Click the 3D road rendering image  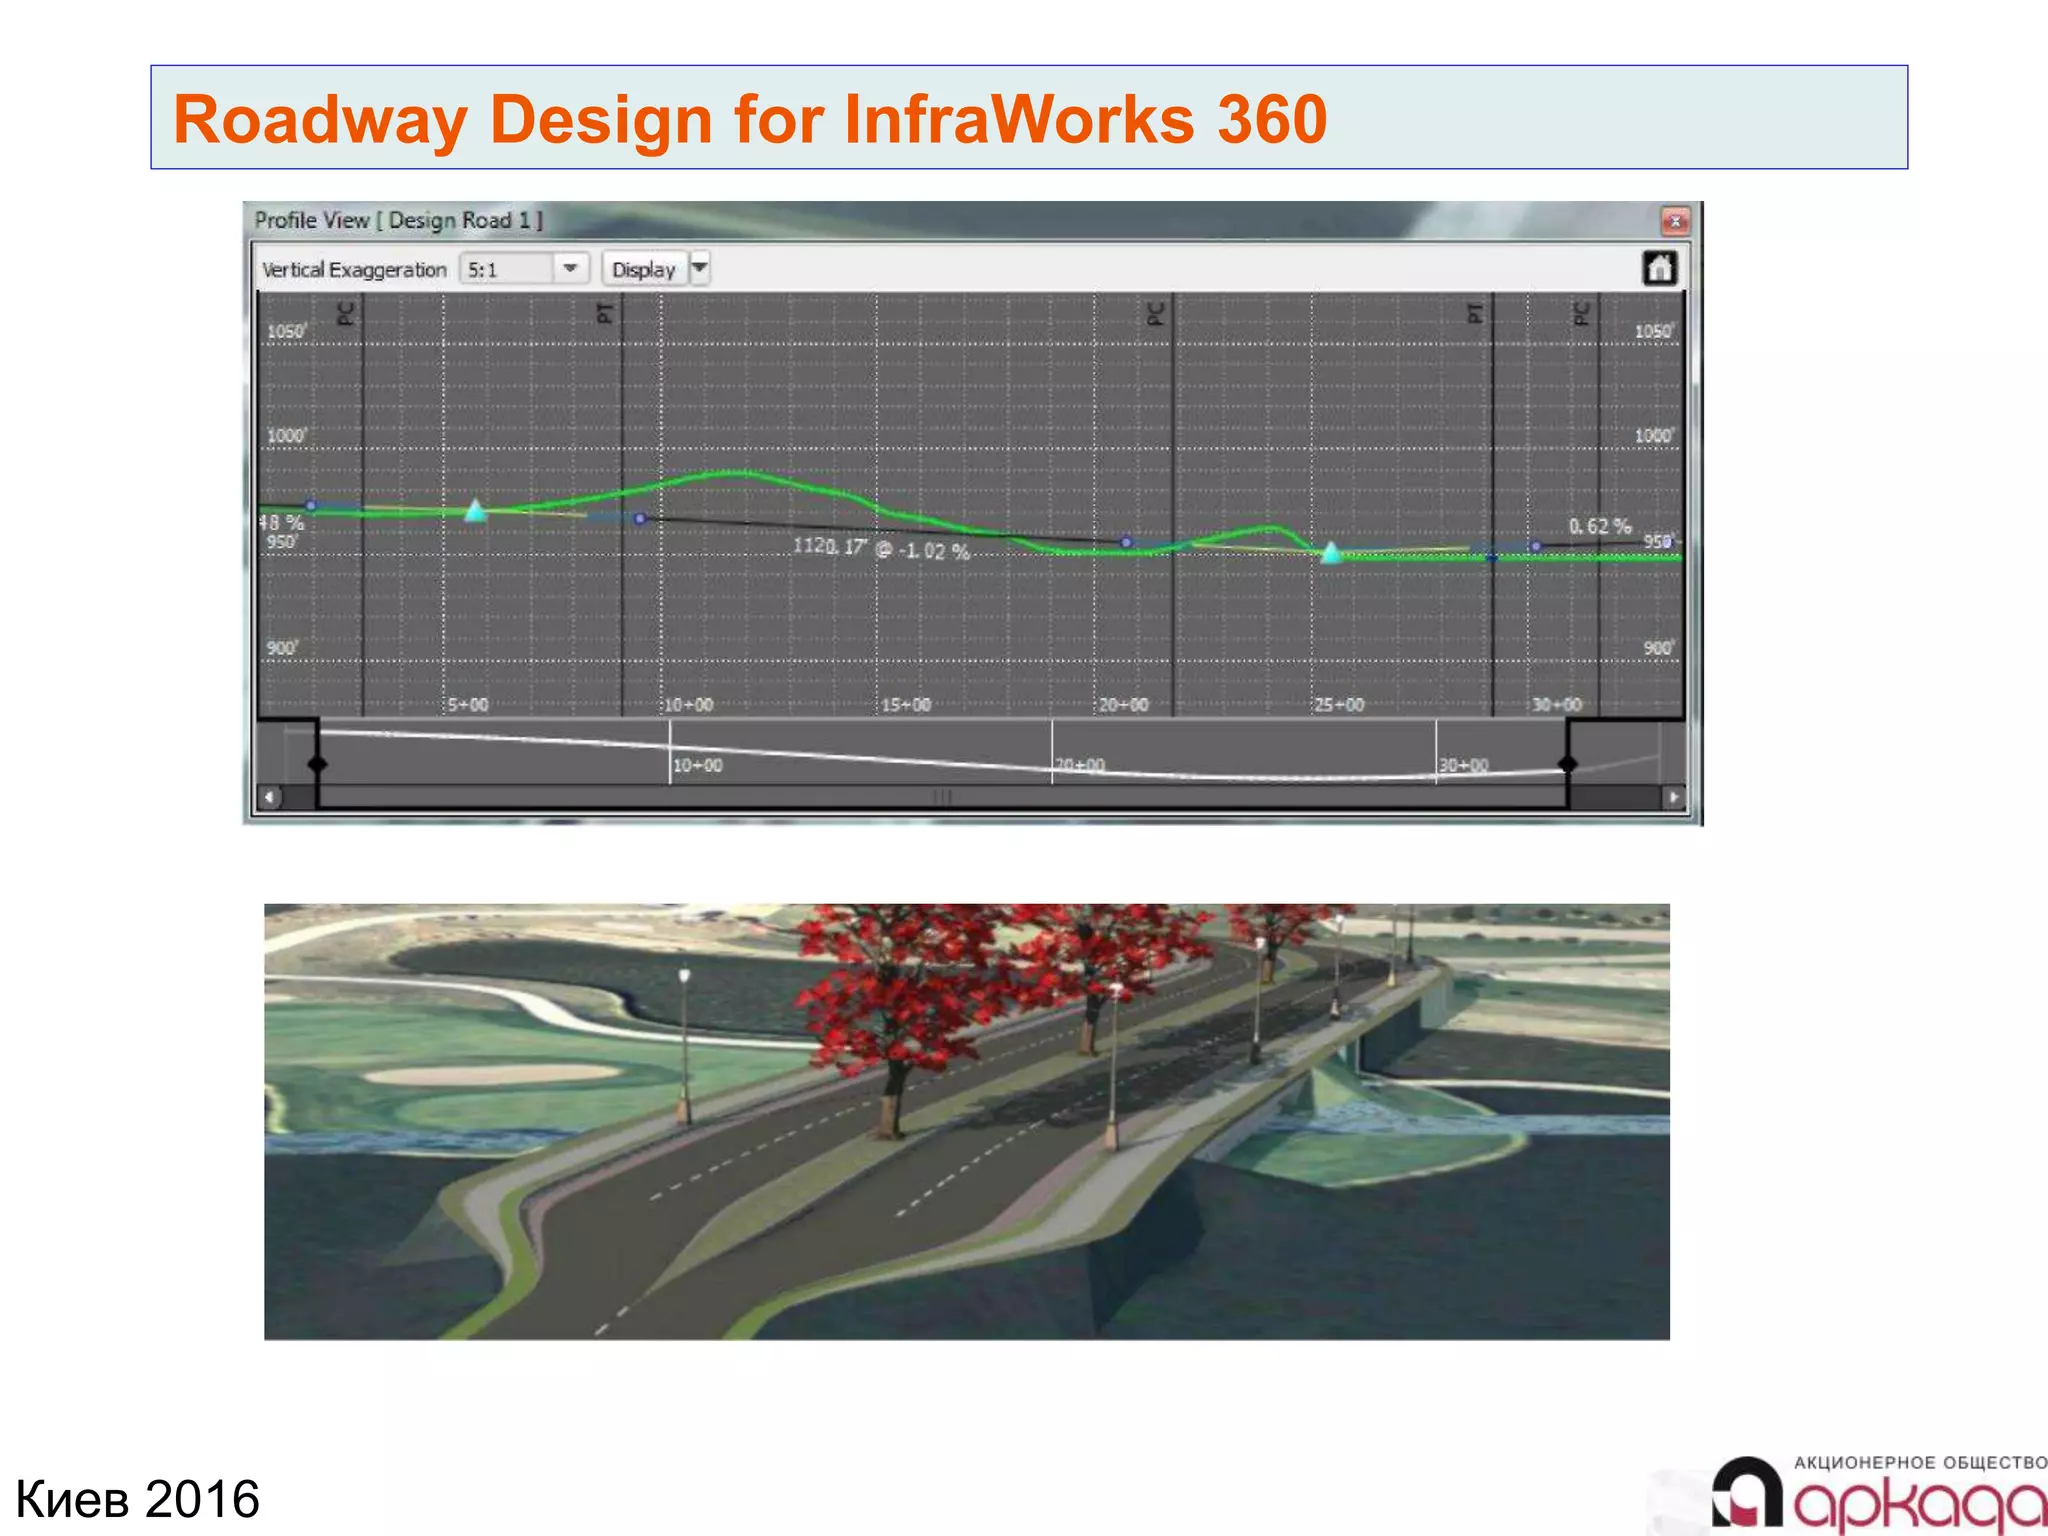click(967, 1121)
